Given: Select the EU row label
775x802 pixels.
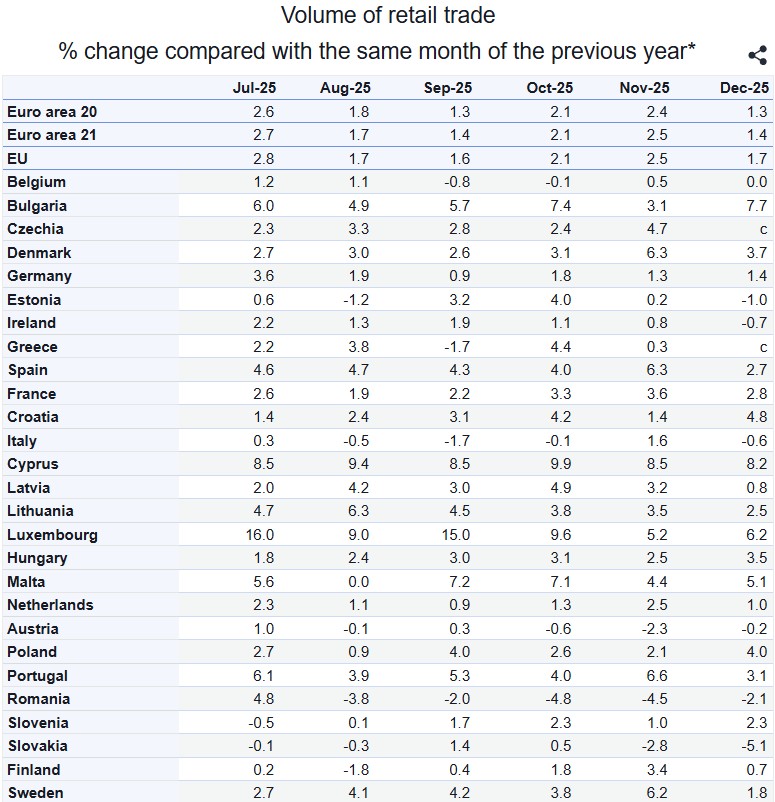Looking at the screenshot, I should point(18,158).
